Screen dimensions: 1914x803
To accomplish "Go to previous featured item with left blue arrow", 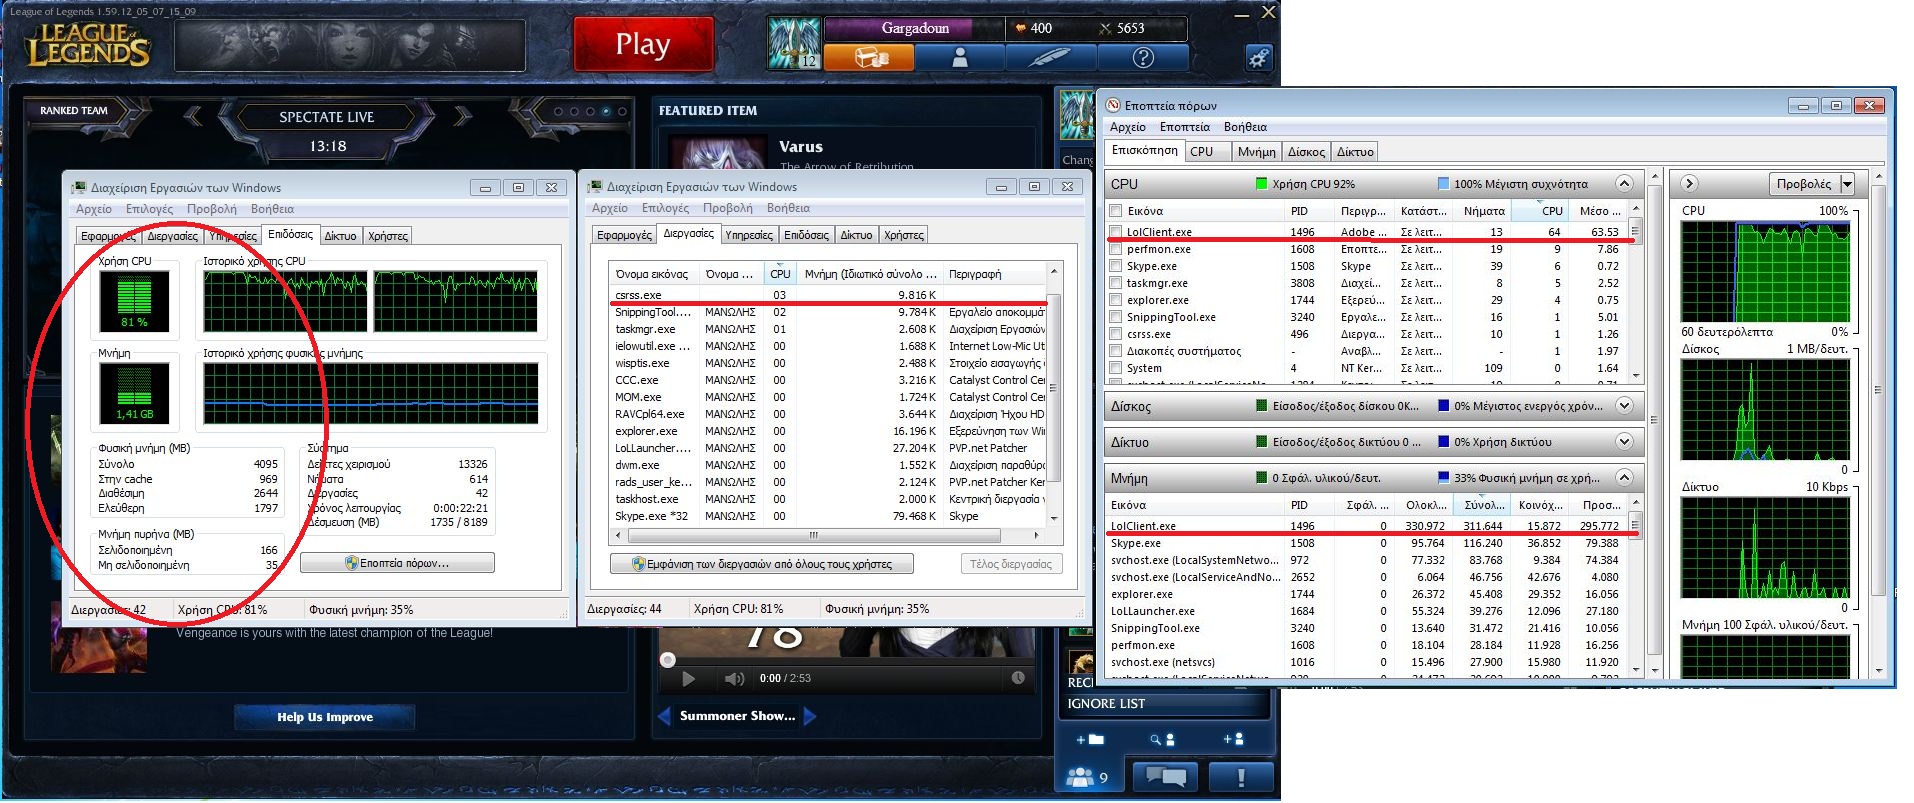I will (x=664, y=716).
